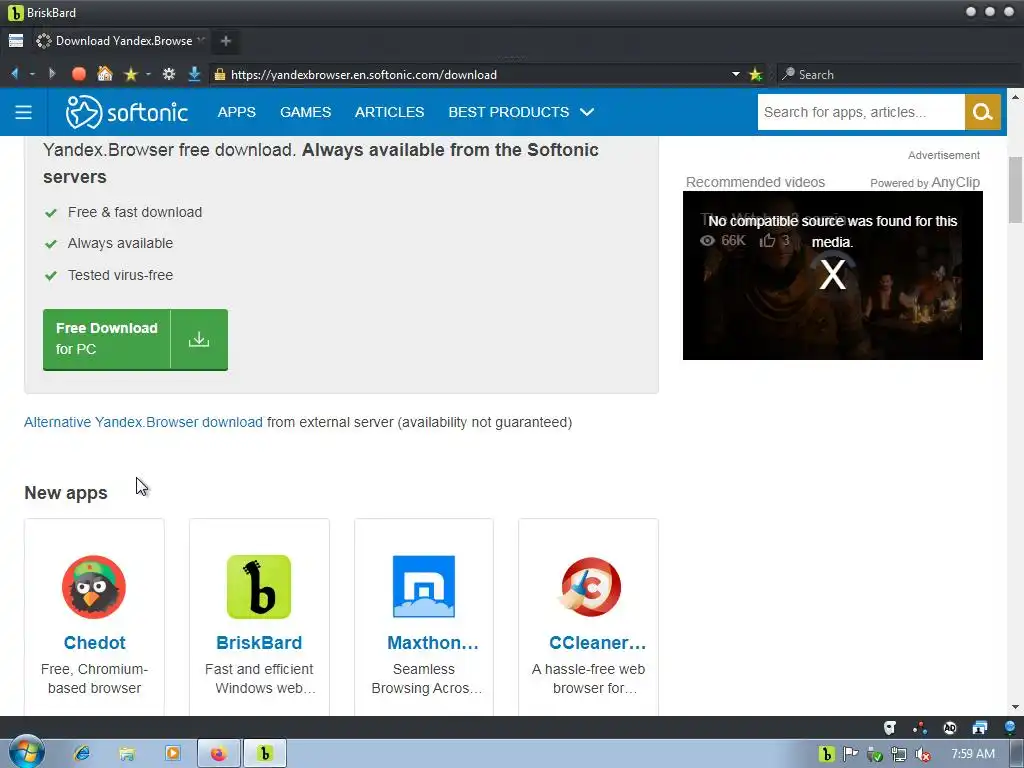Open the BriskBard title link

(x=259, y=643)
